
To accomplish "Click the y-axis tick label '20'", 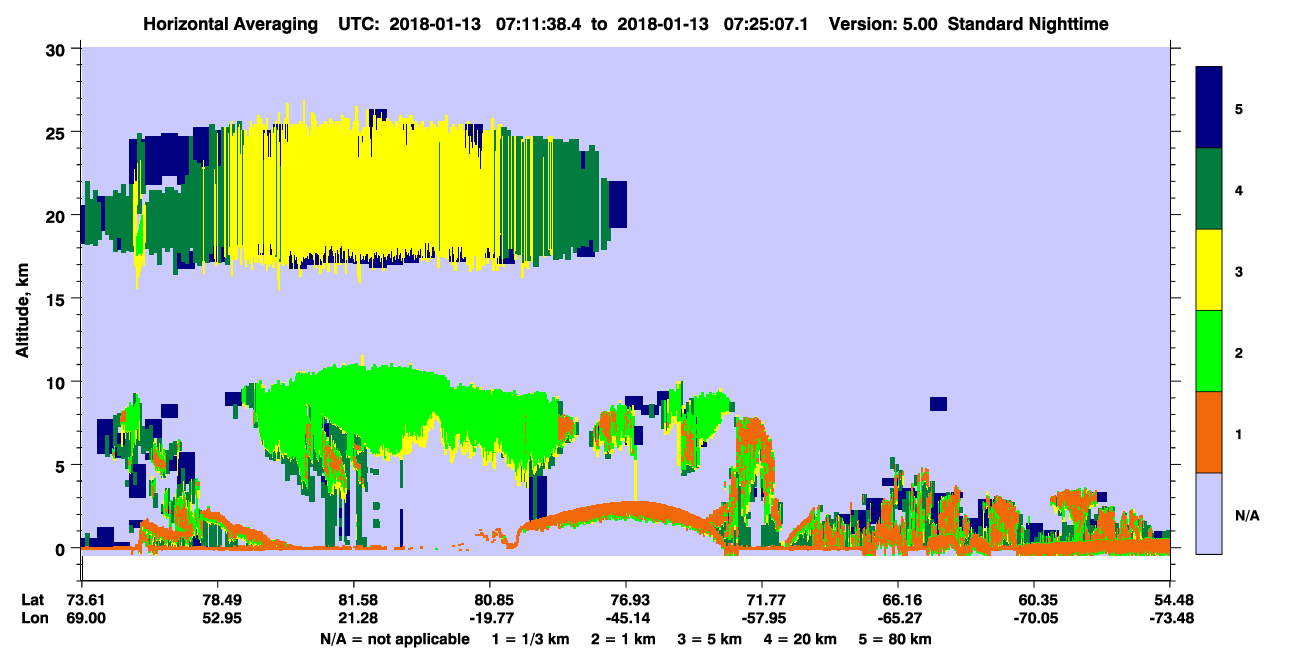I will [x=58, y=215].
